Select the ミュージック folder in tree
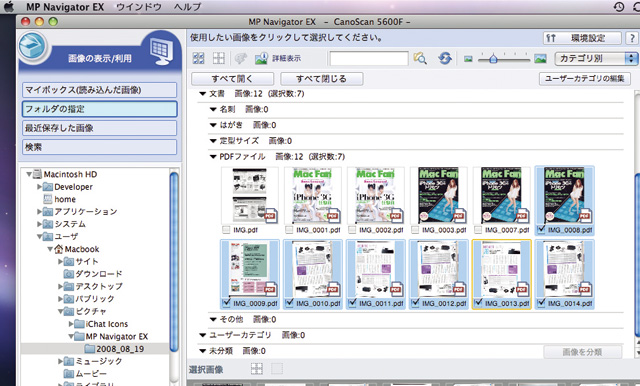Image resolution: width=640 pixels, height=386 pixels. [x=93, y=362]
